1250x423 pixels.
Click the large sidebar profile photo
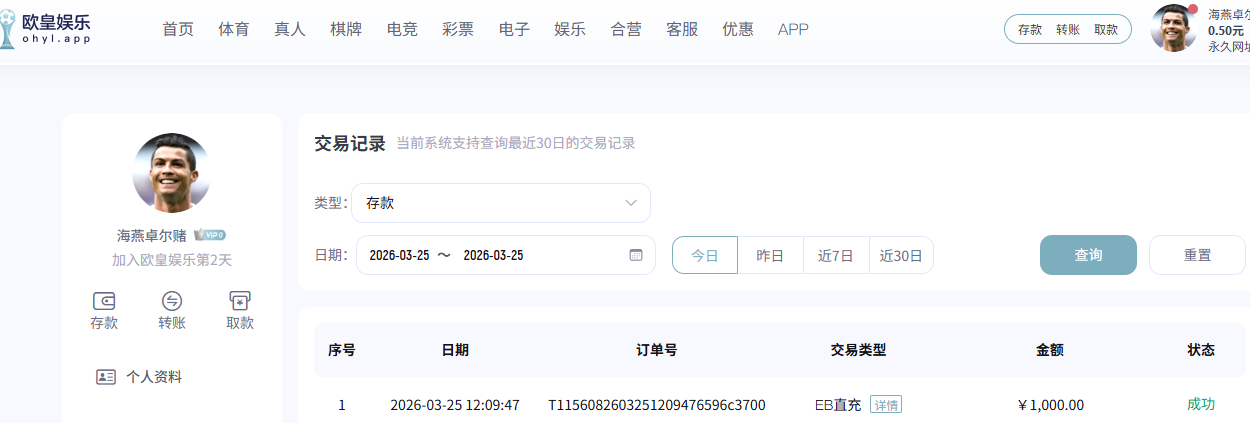[172, 172]
